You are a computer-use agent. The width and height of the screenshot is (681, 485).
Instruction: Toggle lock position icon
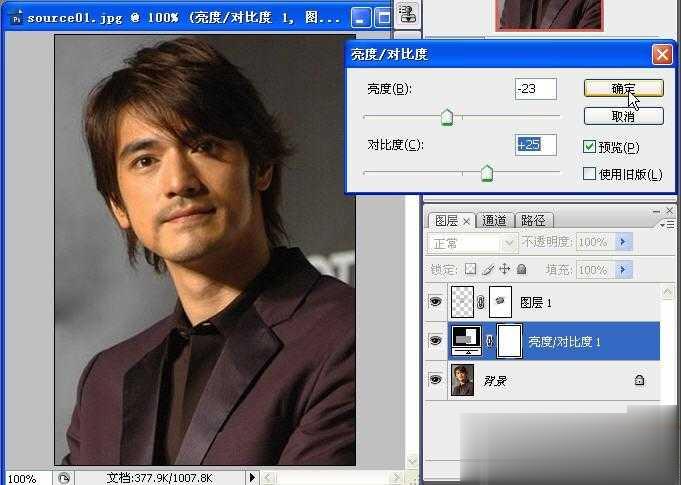click(504, 269)
